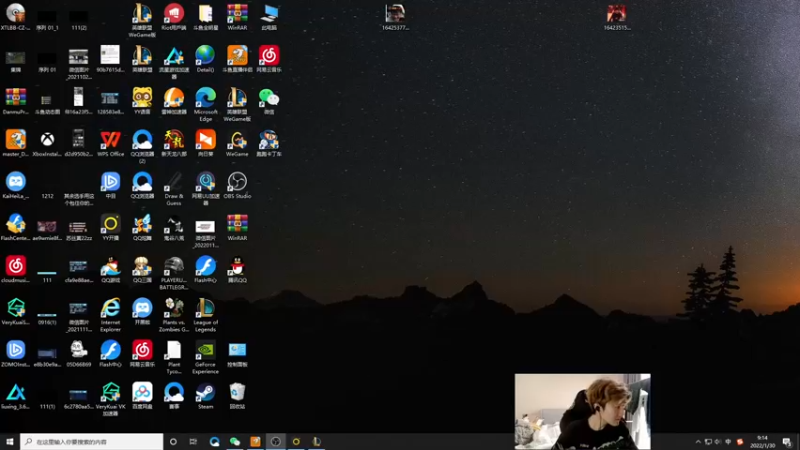Click the League client taskbar icon
Viewport: 800px width, 450px height.
pos(316,441)
